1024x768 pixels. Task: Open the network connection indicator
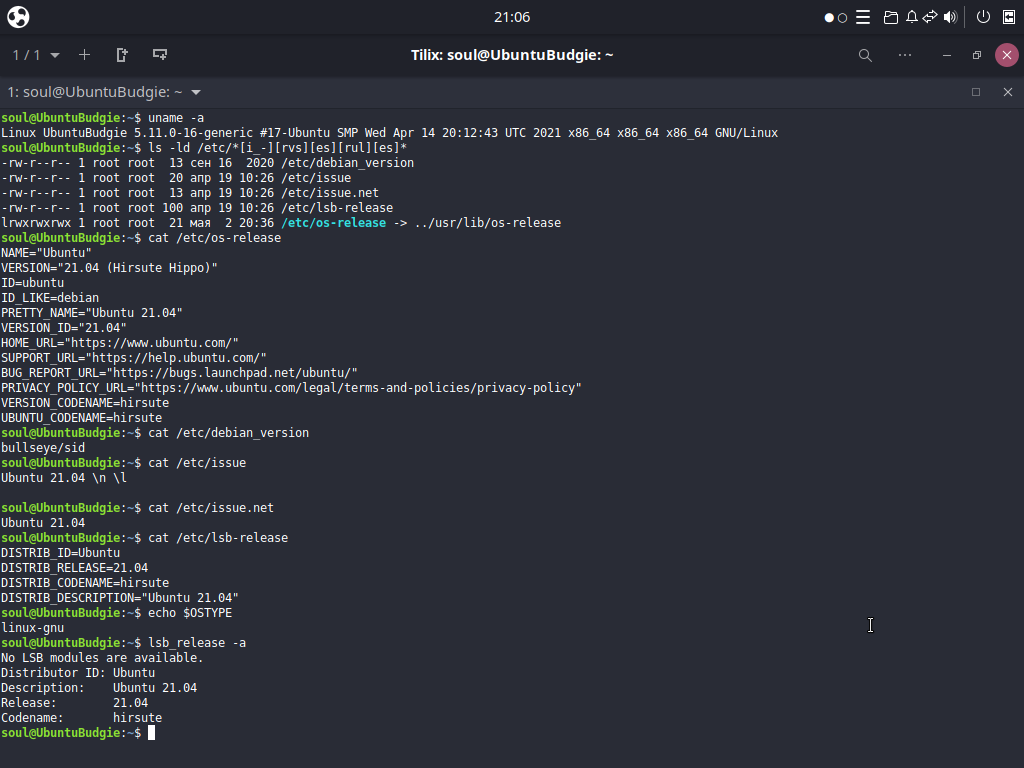click(930, 17)
